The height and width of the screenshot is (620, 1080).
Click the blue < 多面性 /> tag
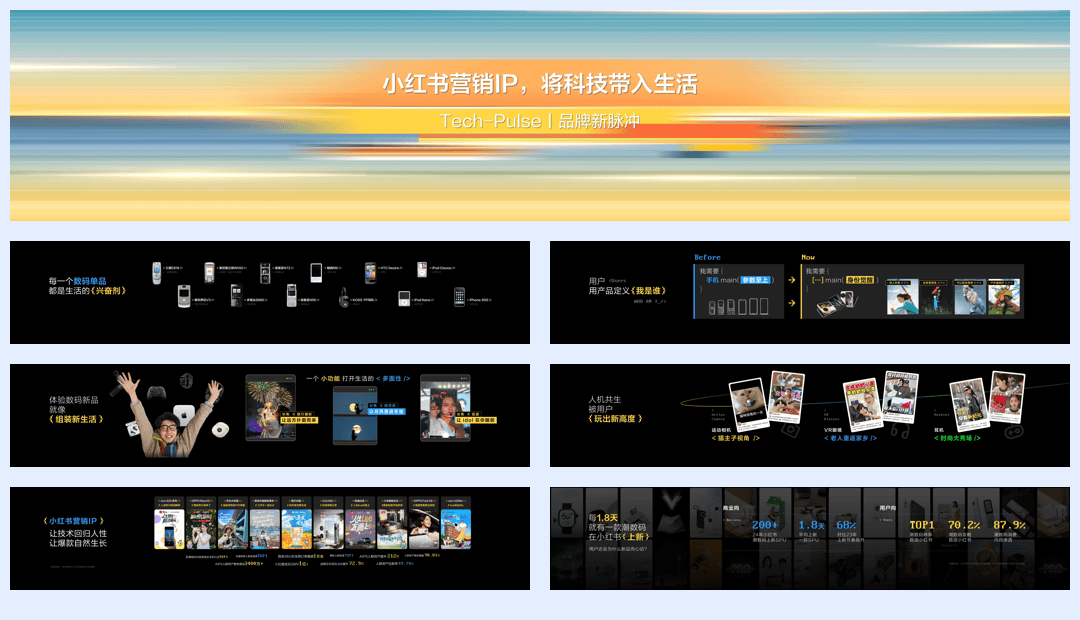click(393, 378)
